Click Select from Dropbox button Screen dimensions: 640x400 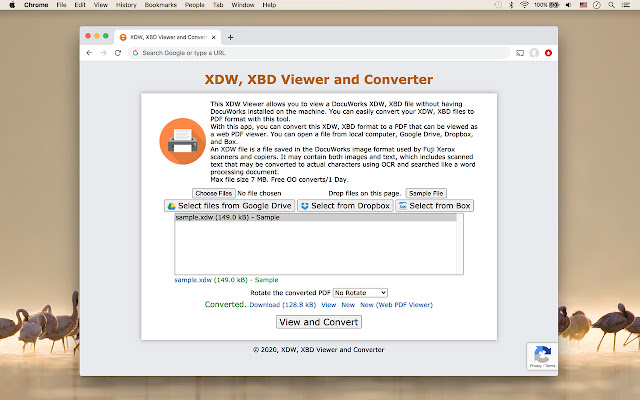pos(345,206)
